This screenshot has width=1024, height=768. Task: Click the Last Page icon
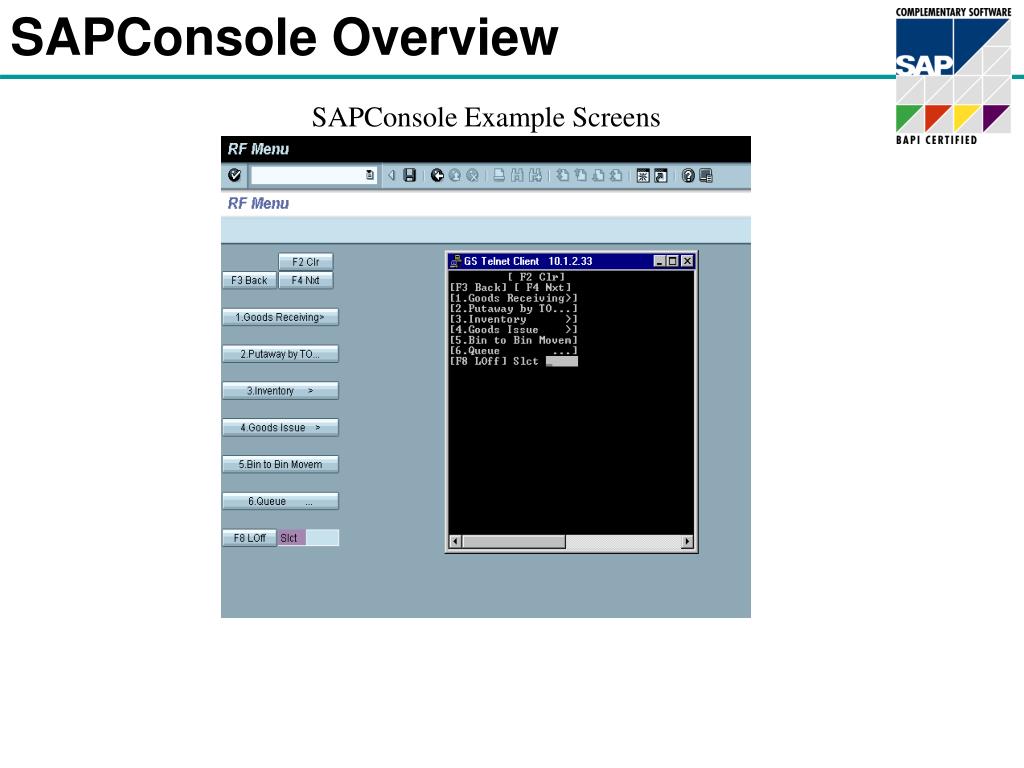(x=615, y=175)
